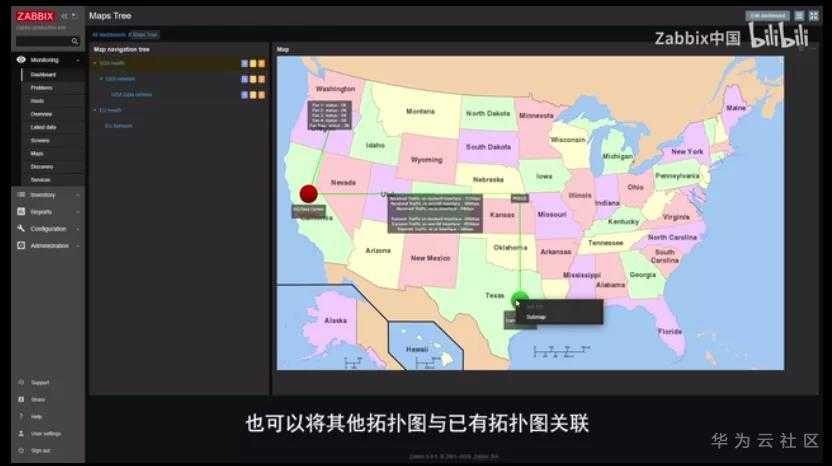The image size is (832, 466).
Task: Click orange problem counter on USA network row
Action: point(262,79)
